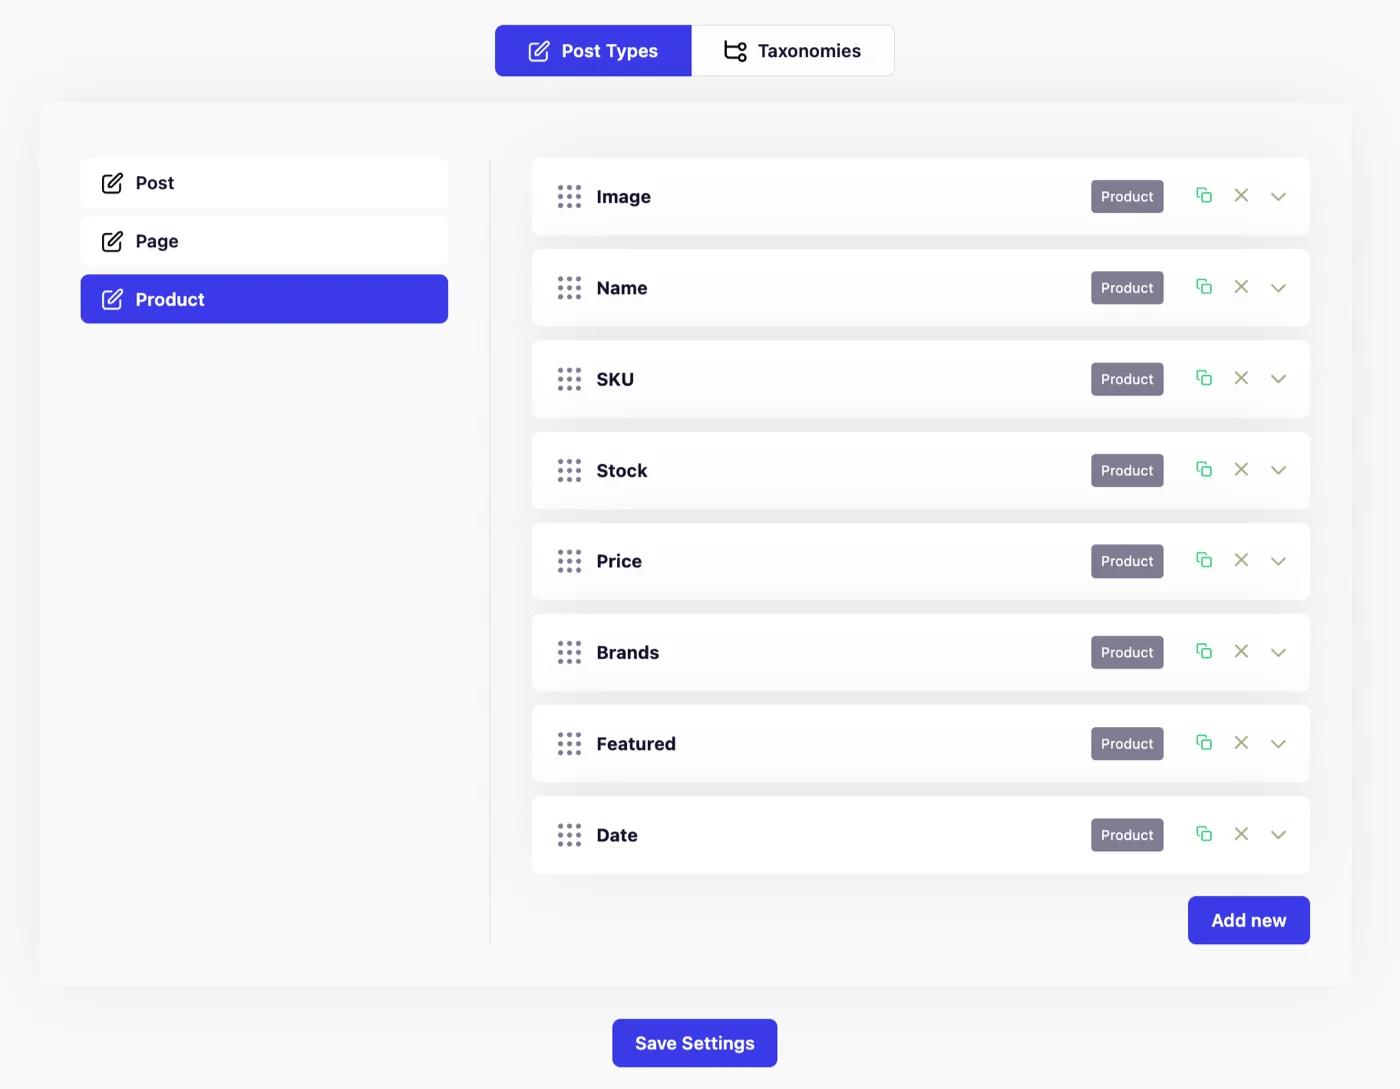
Task: Click the drag grid icon beside Name
Action: point(569,287)
